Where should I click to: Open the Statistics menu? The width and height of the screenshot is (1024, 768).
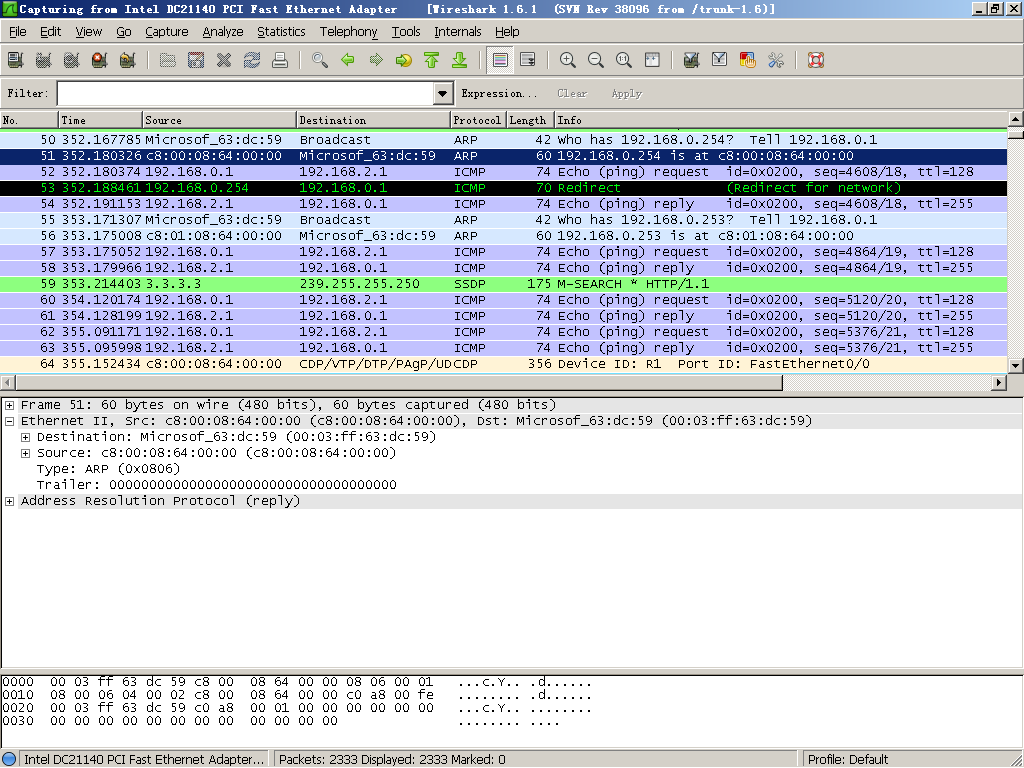[281, 31]
